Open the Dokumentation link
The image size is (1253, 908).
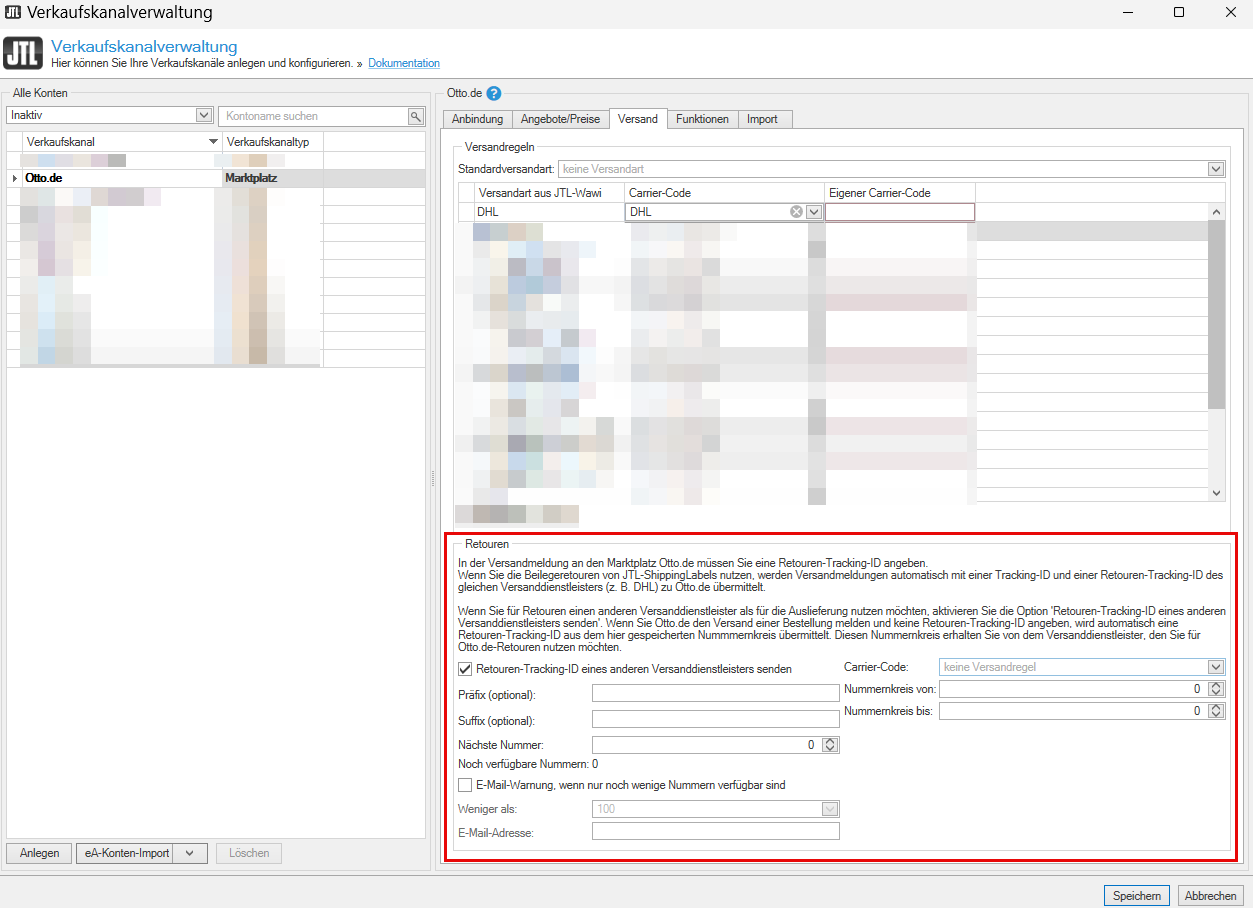[x=404, y=63]
